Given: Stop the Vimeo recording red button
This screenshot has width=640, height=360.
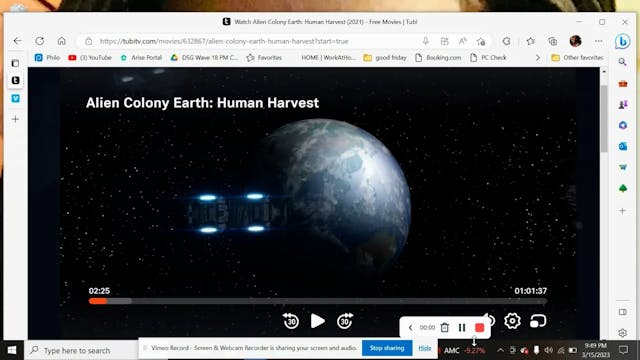Looking at the screenshot, I should 480,328.
